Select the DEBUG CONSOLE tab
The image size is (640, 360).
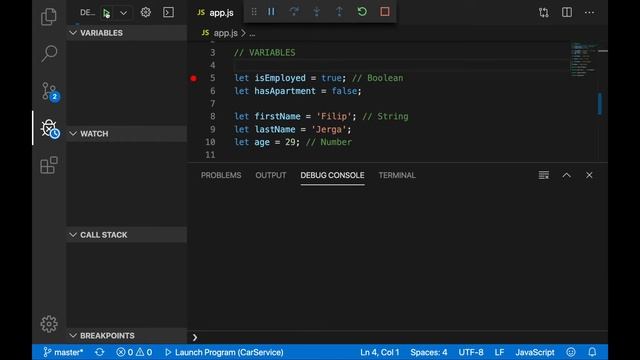click(332, 175)
